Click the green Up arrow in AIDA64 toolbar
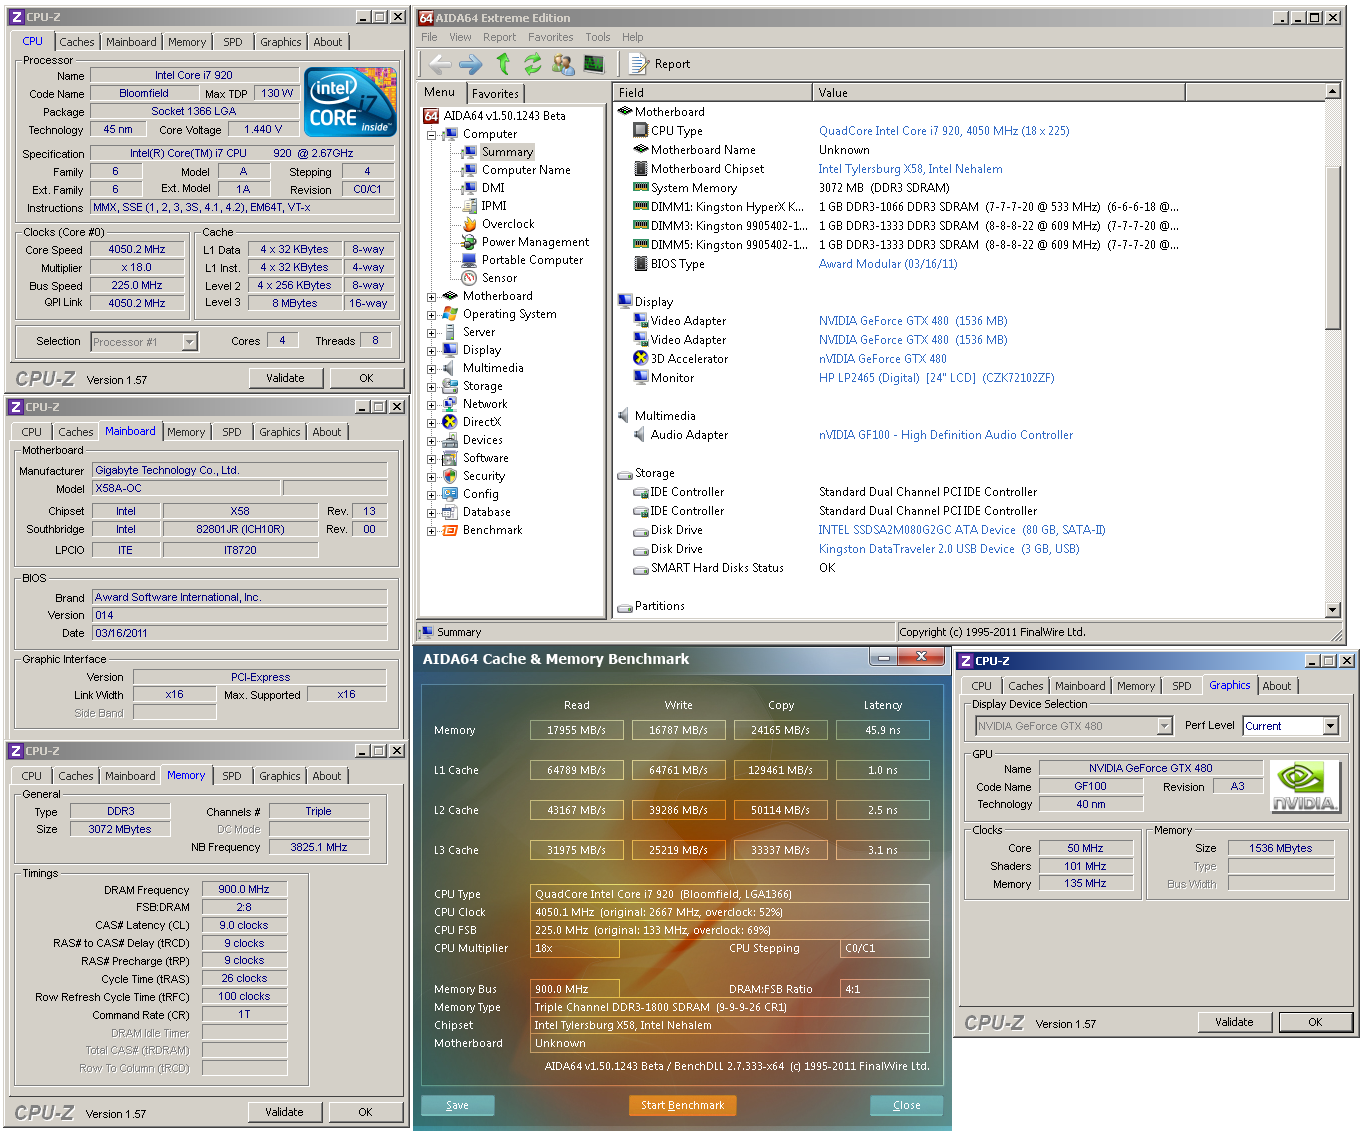The height and width of the screenshot is (1137, 1365). click(x=503, y=64)
